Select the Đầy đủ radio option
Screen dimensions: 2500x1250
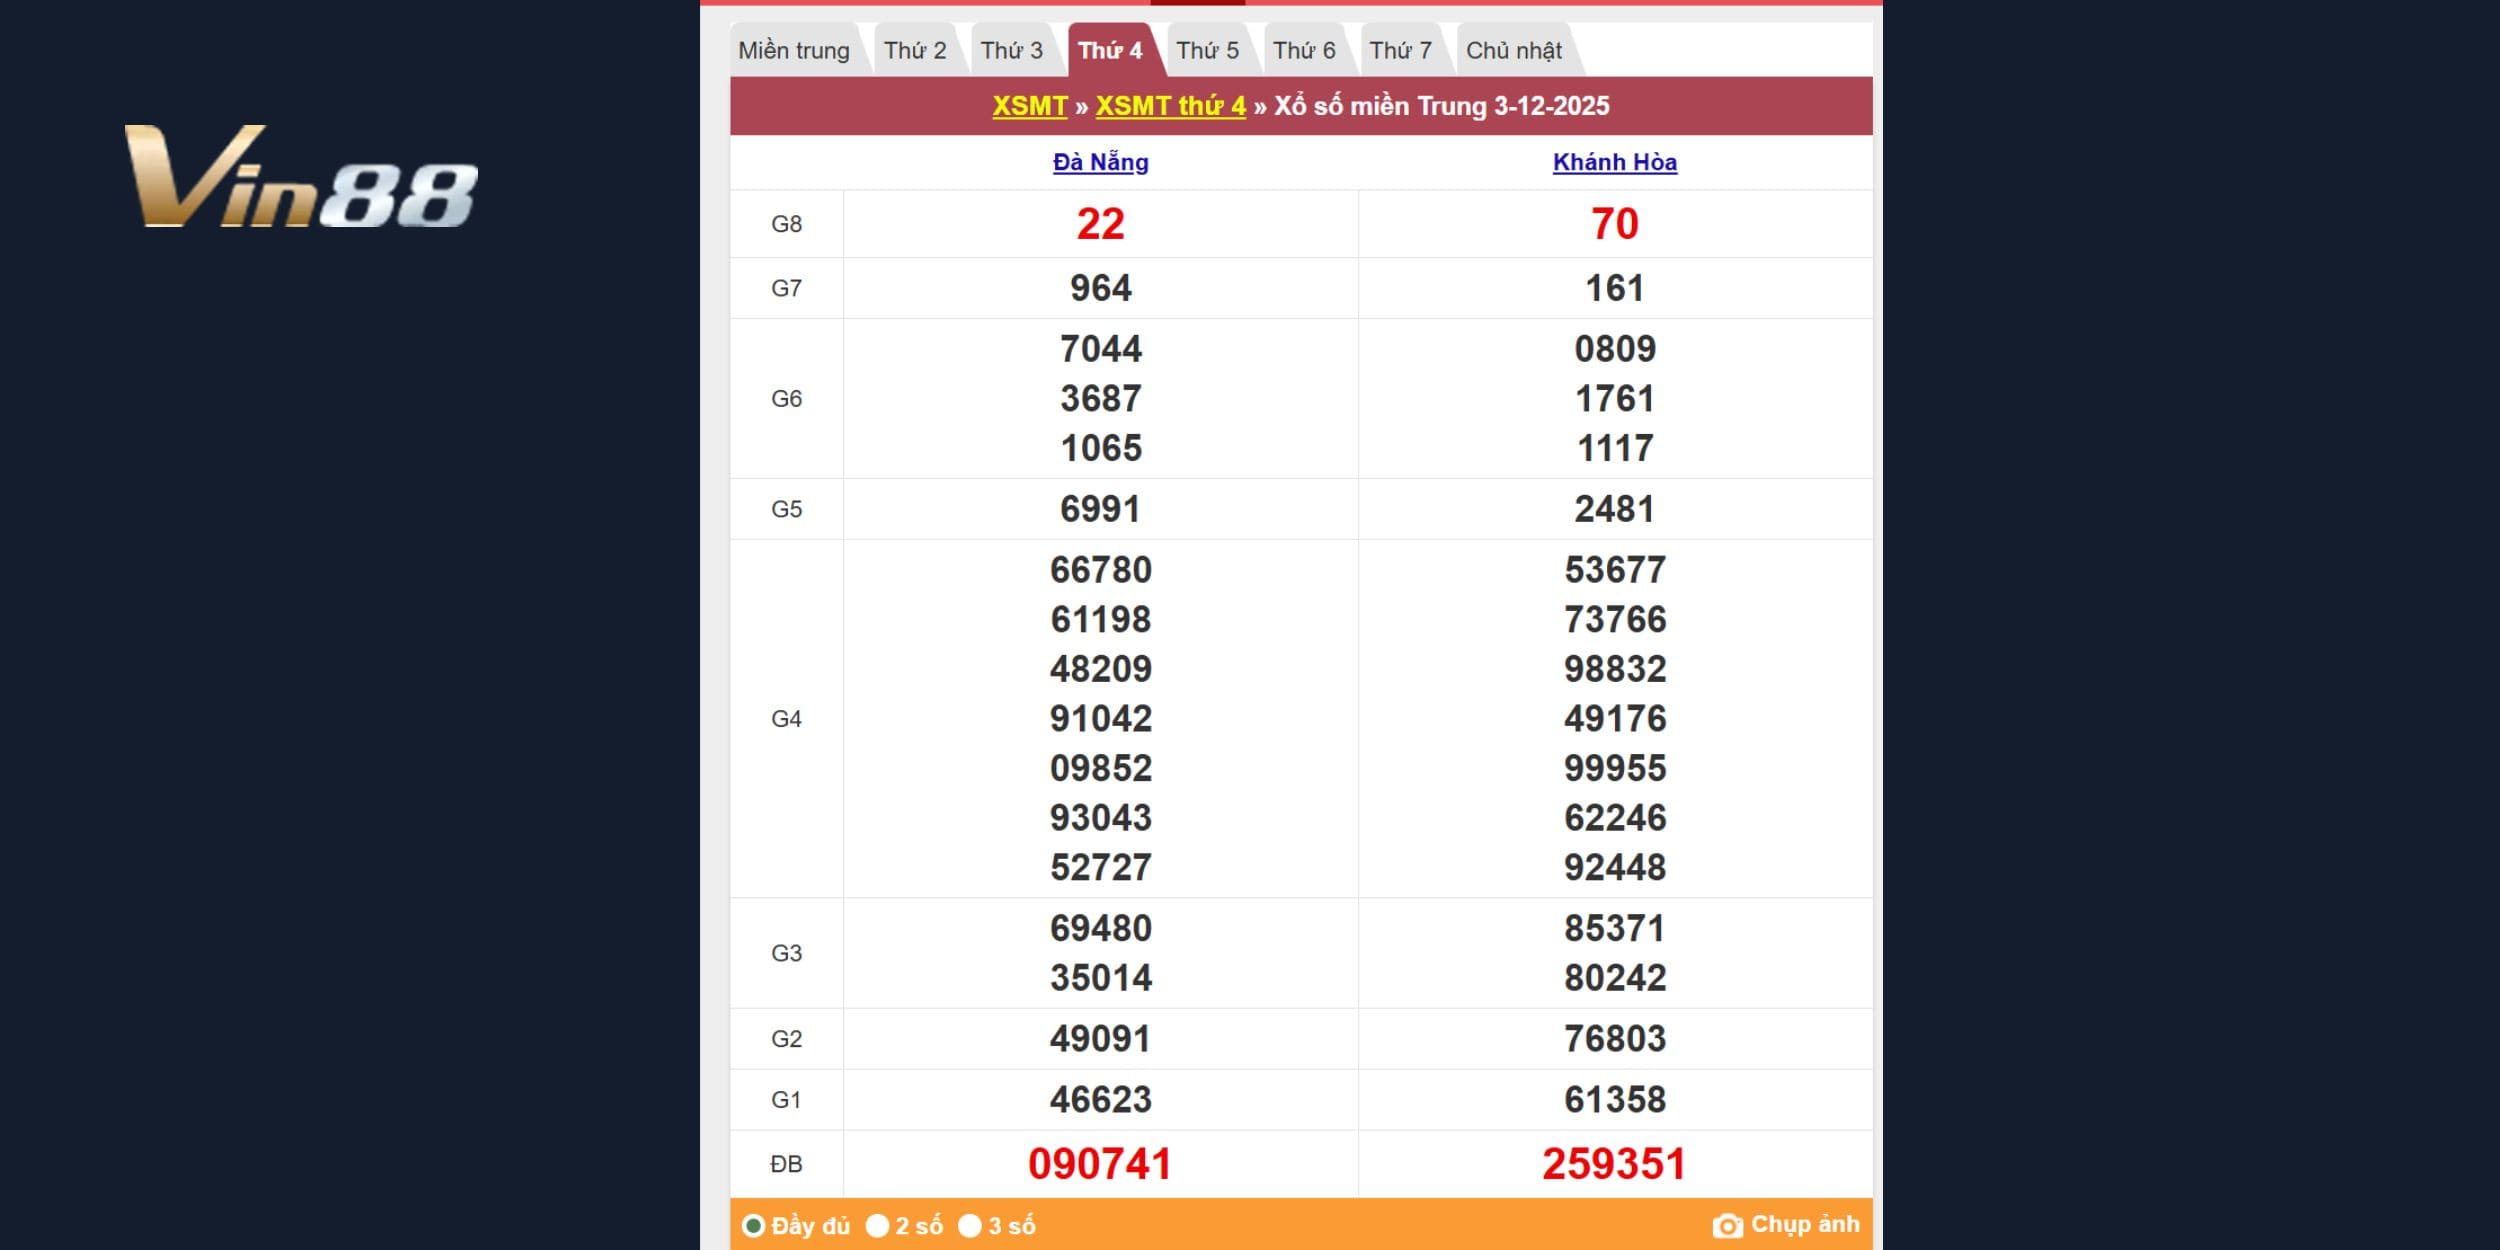pyautogui.click(x=754, y=1226)
